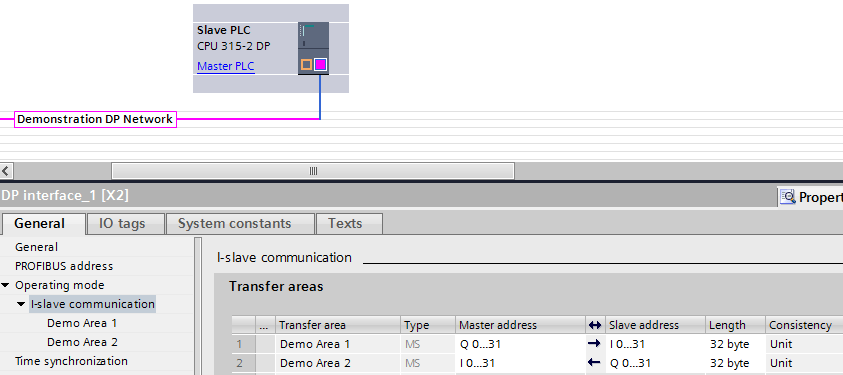
Task: Click the left arrow for Demo Area 2
Action: coord(594,363)
